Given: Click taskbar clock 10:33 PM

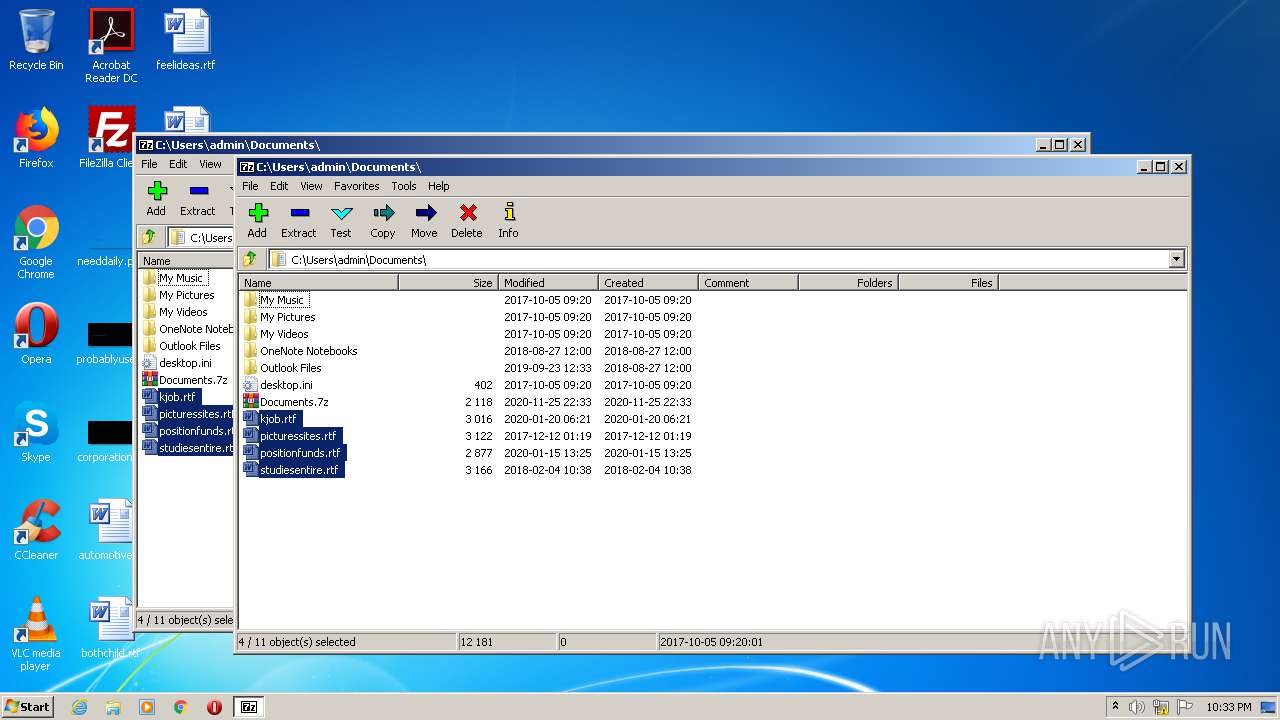Looking at the screenshot, I should click(1228, 707).
